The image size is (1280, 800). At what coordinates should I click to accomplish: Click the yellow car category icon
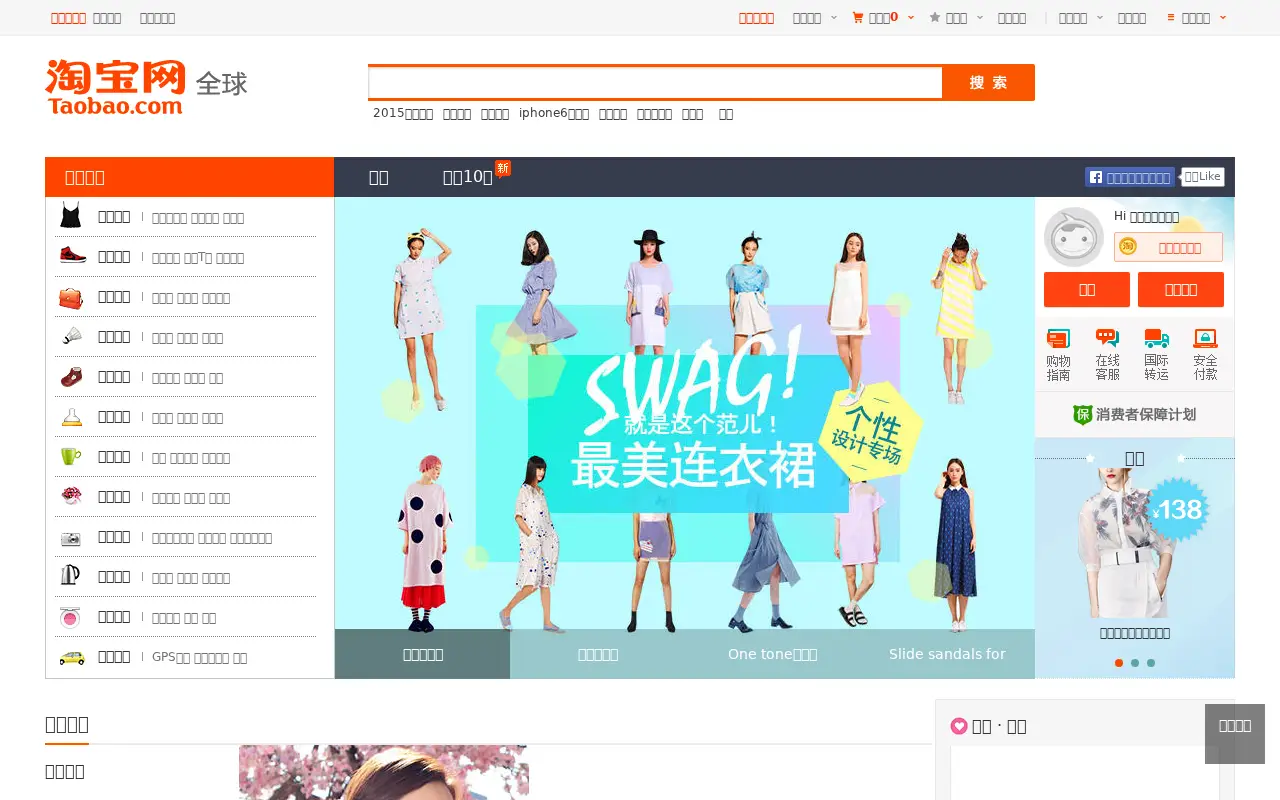tap(72, 657)
